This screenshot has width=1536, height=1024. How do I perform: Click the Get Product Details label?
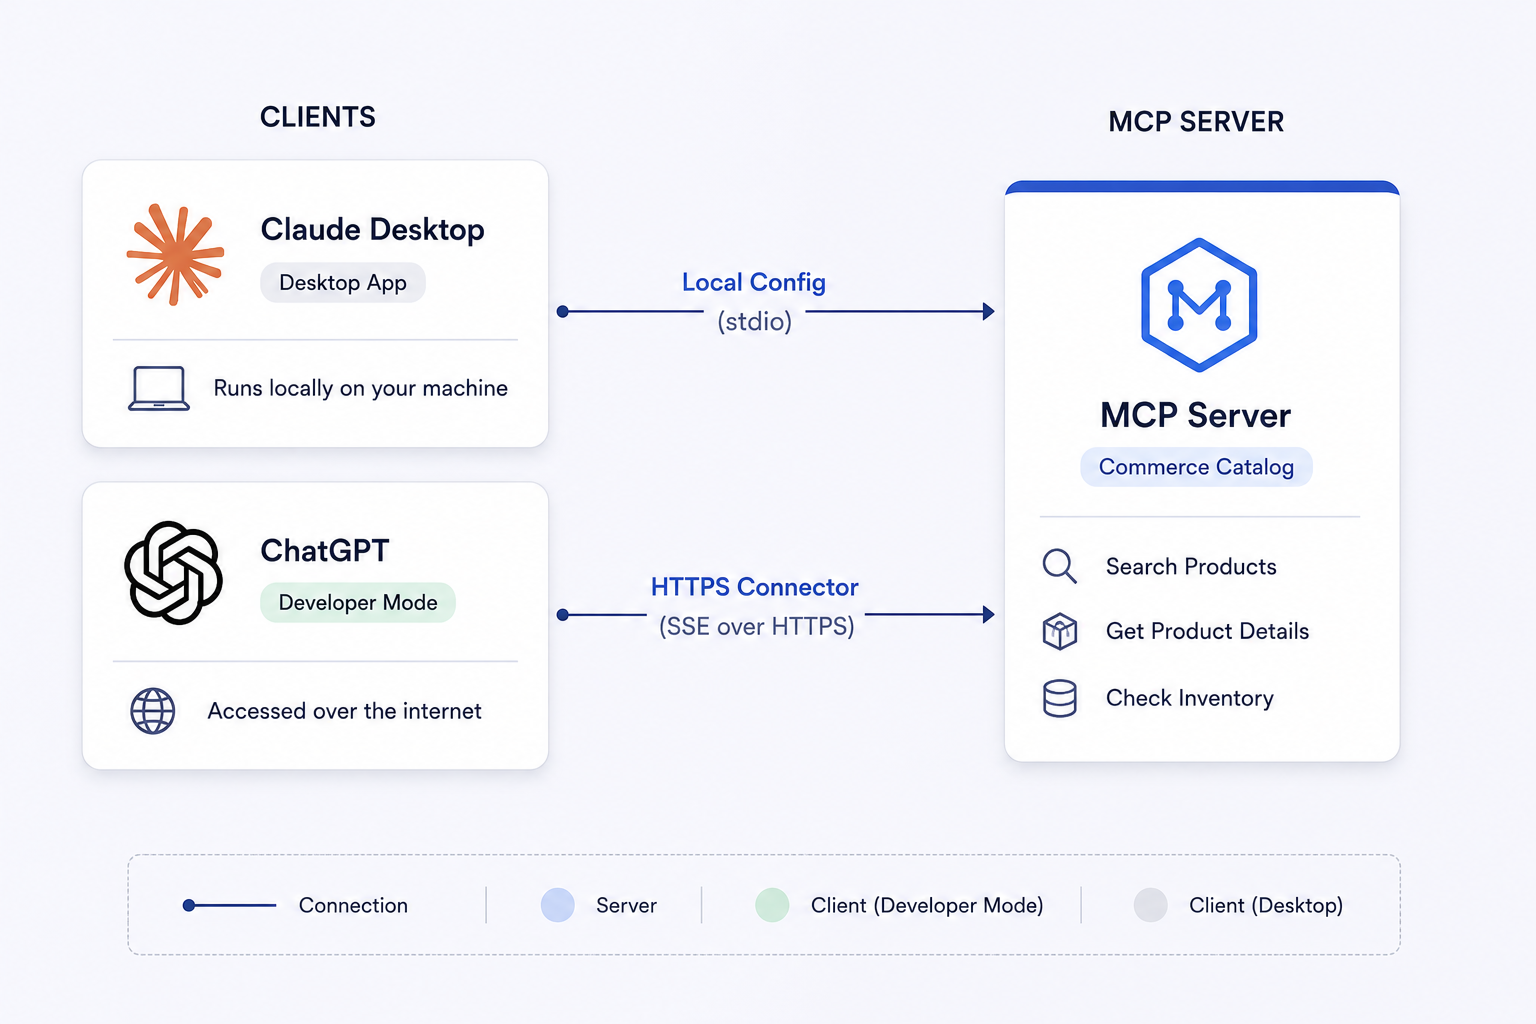tap(1208, 631)
